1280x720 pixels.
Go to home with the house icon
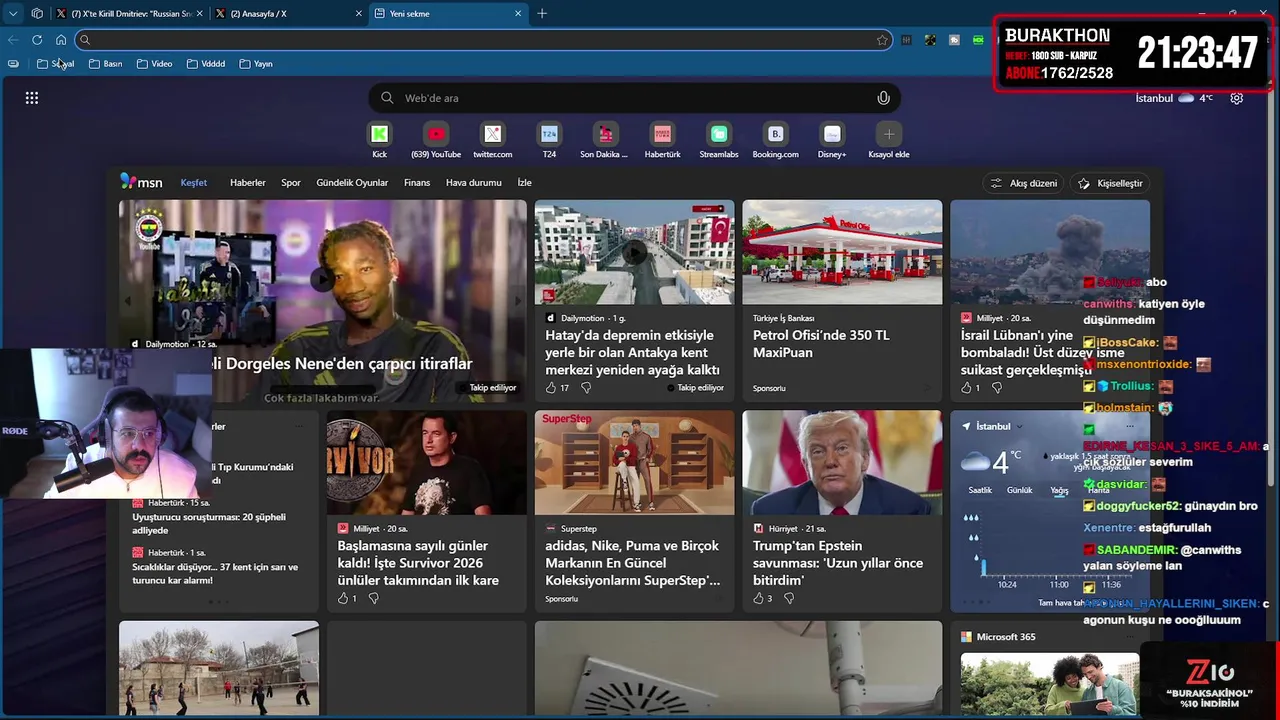tap(61, 40)
